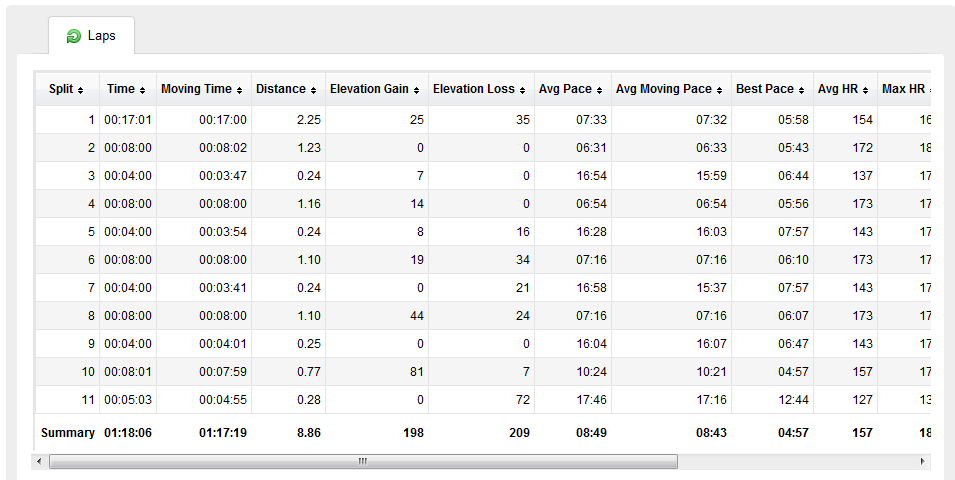The width and height of the screenshot is (955, 480).
Task: Select the Max HR column header
Action: click(904, 90)
